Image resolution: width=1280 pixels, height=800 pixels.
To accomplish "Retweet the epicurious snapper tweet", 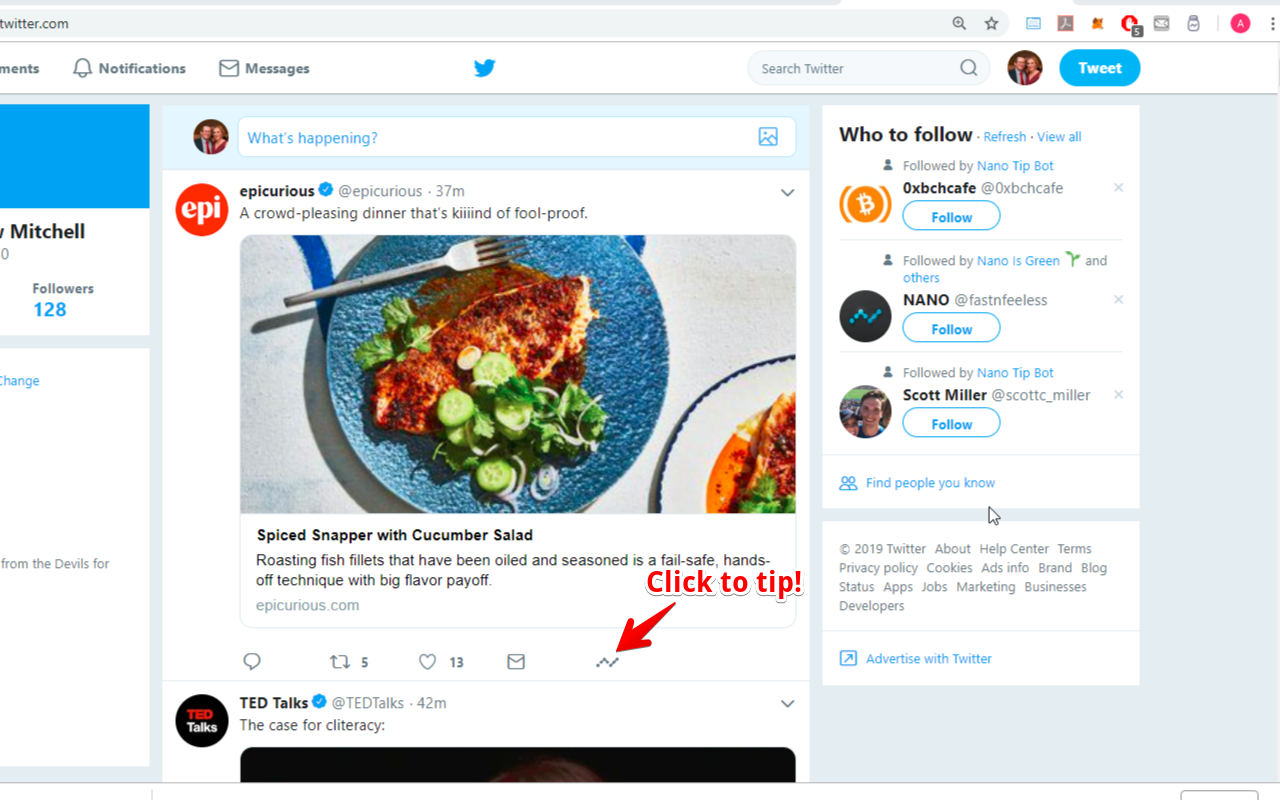I will pyautogui.click(x=341, y=662).
